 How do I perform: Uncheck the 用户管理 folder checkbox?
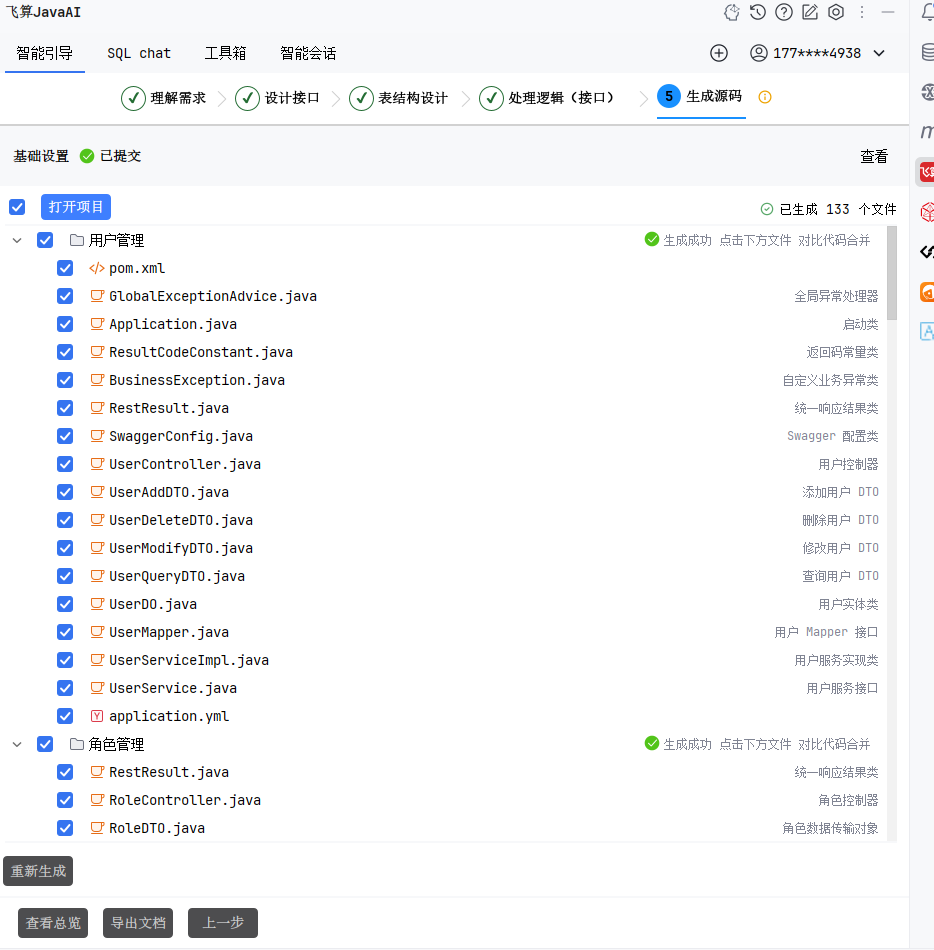(45, 241)
